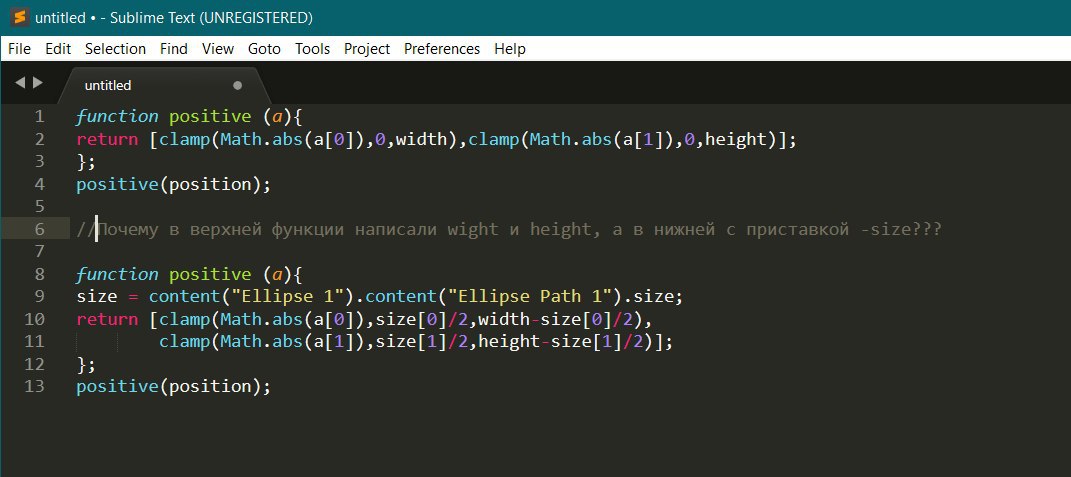The image size is (1071, 477).
Task: Click line number 5 in gutter
Action: (x=39, y=206)
